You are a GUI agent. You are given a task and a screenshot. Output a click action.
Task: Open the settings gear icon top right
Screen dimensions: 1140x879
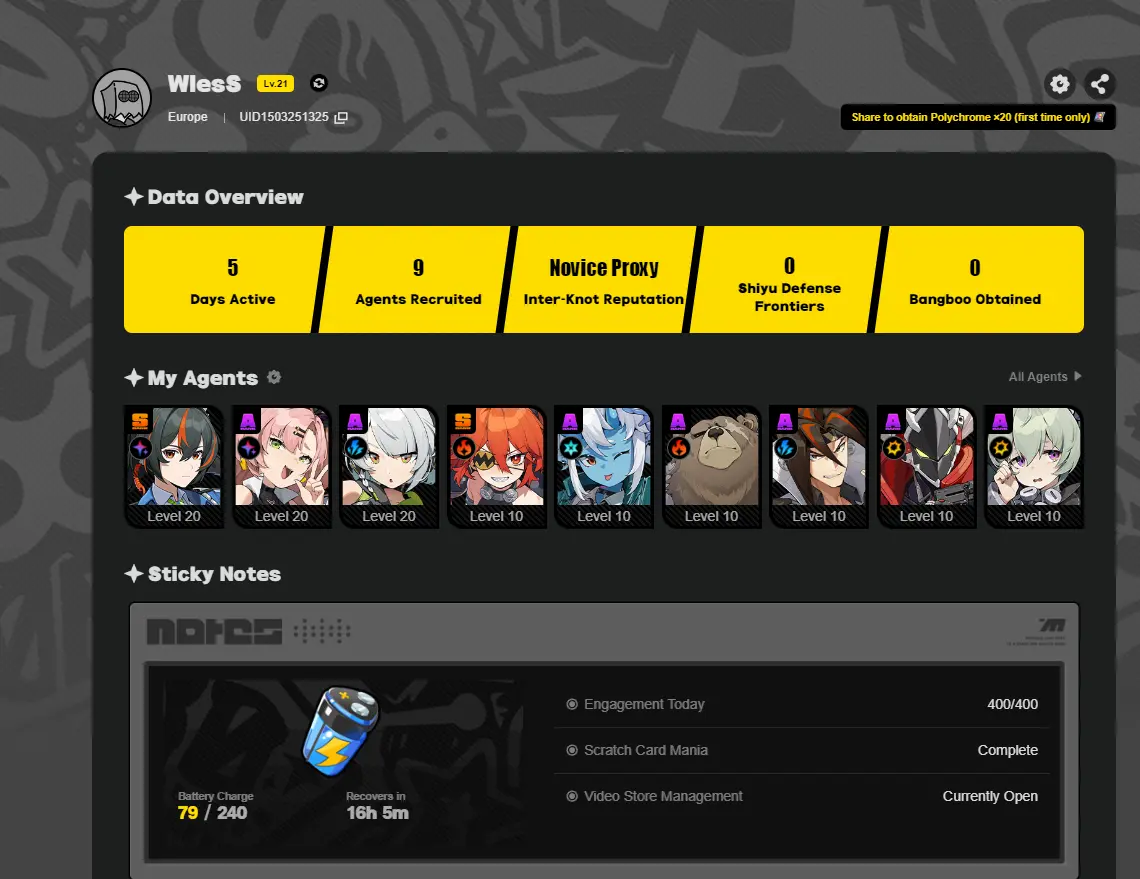[x=1059, y=84]
